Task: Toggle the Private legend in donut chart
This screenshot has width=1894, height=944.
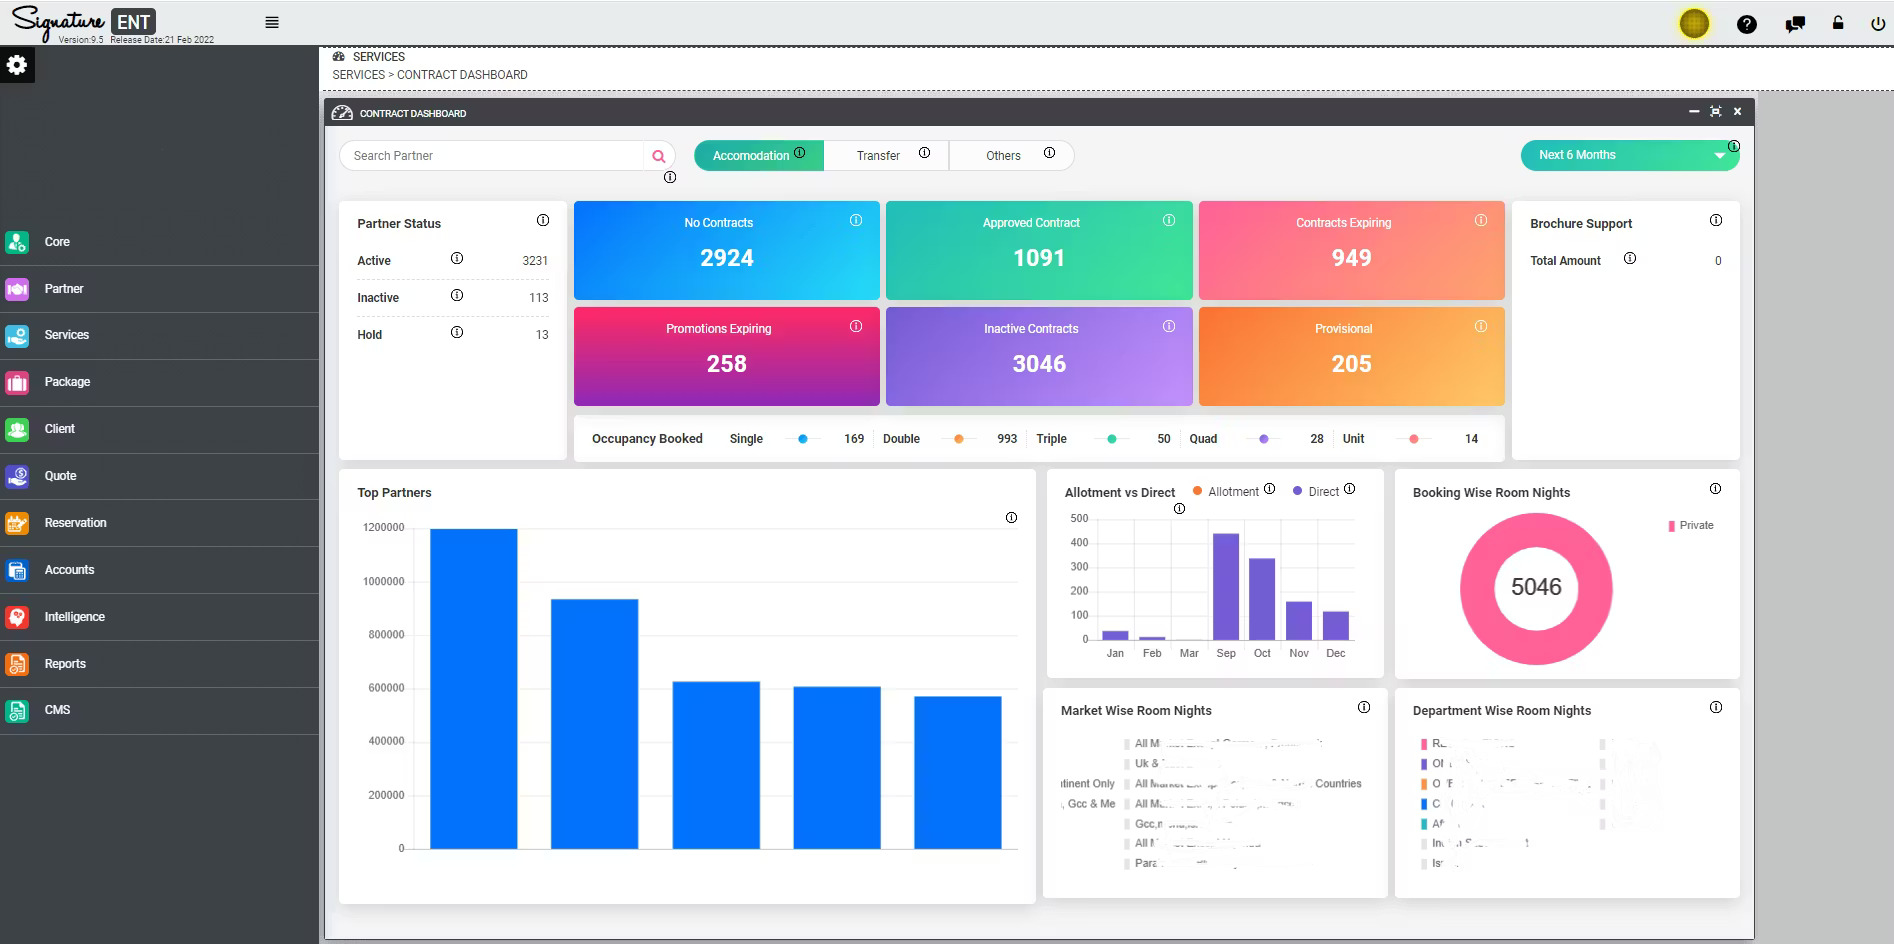Action: (x=1690, y=525)
